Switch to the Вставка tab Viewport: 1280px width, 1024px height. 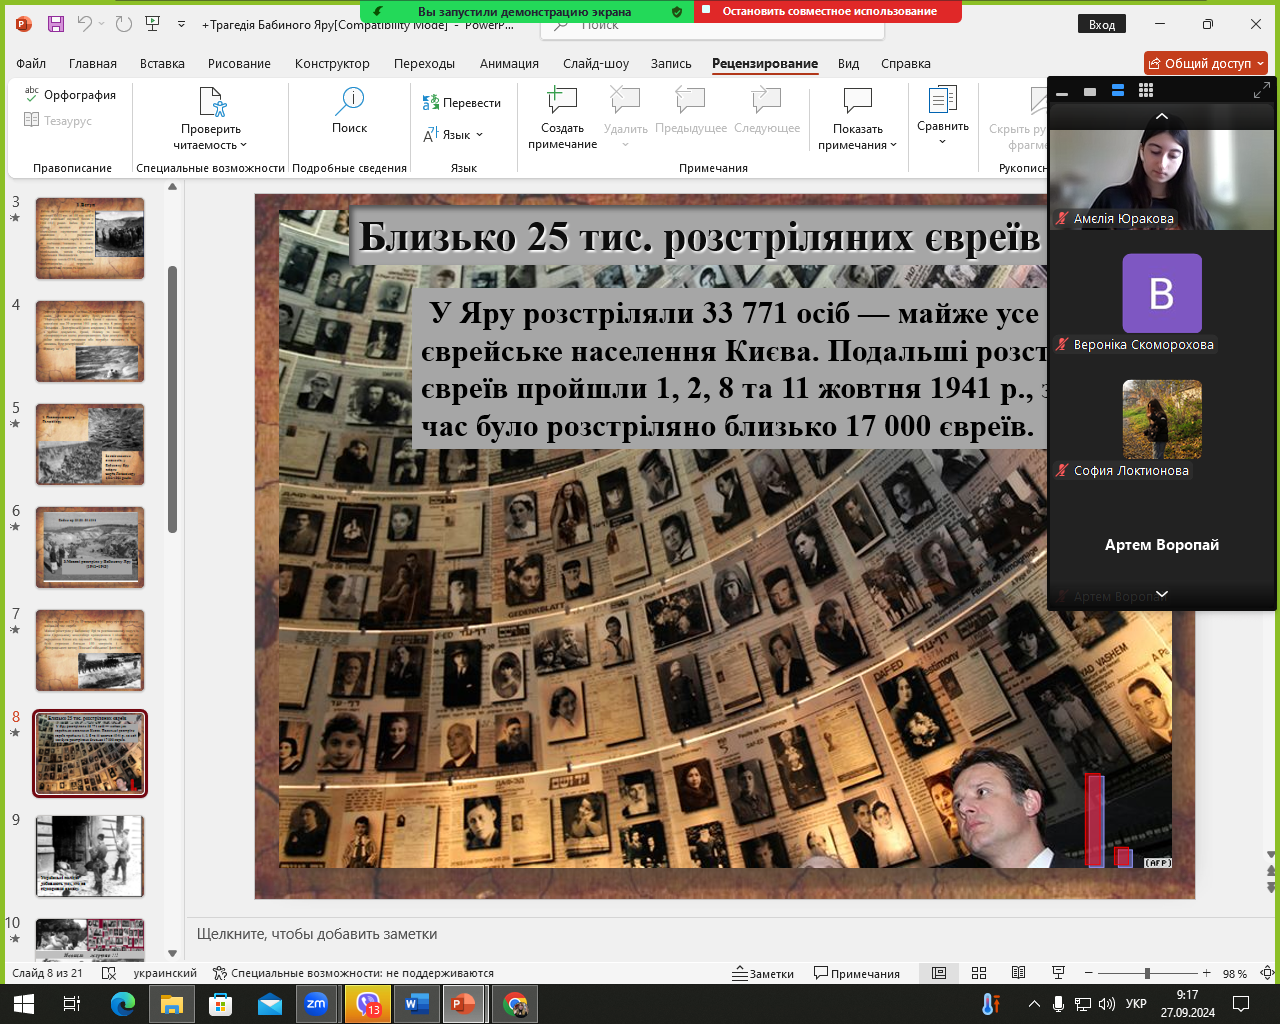(162, 63)
